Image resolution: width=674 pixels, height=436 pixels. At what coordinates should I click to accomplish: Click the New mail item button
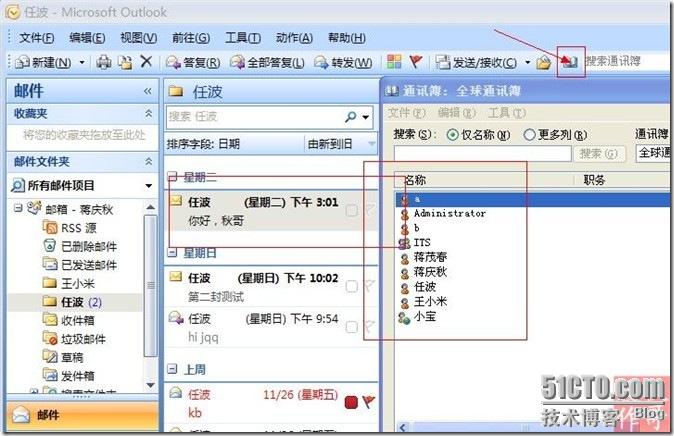click(x=43, y=63)
